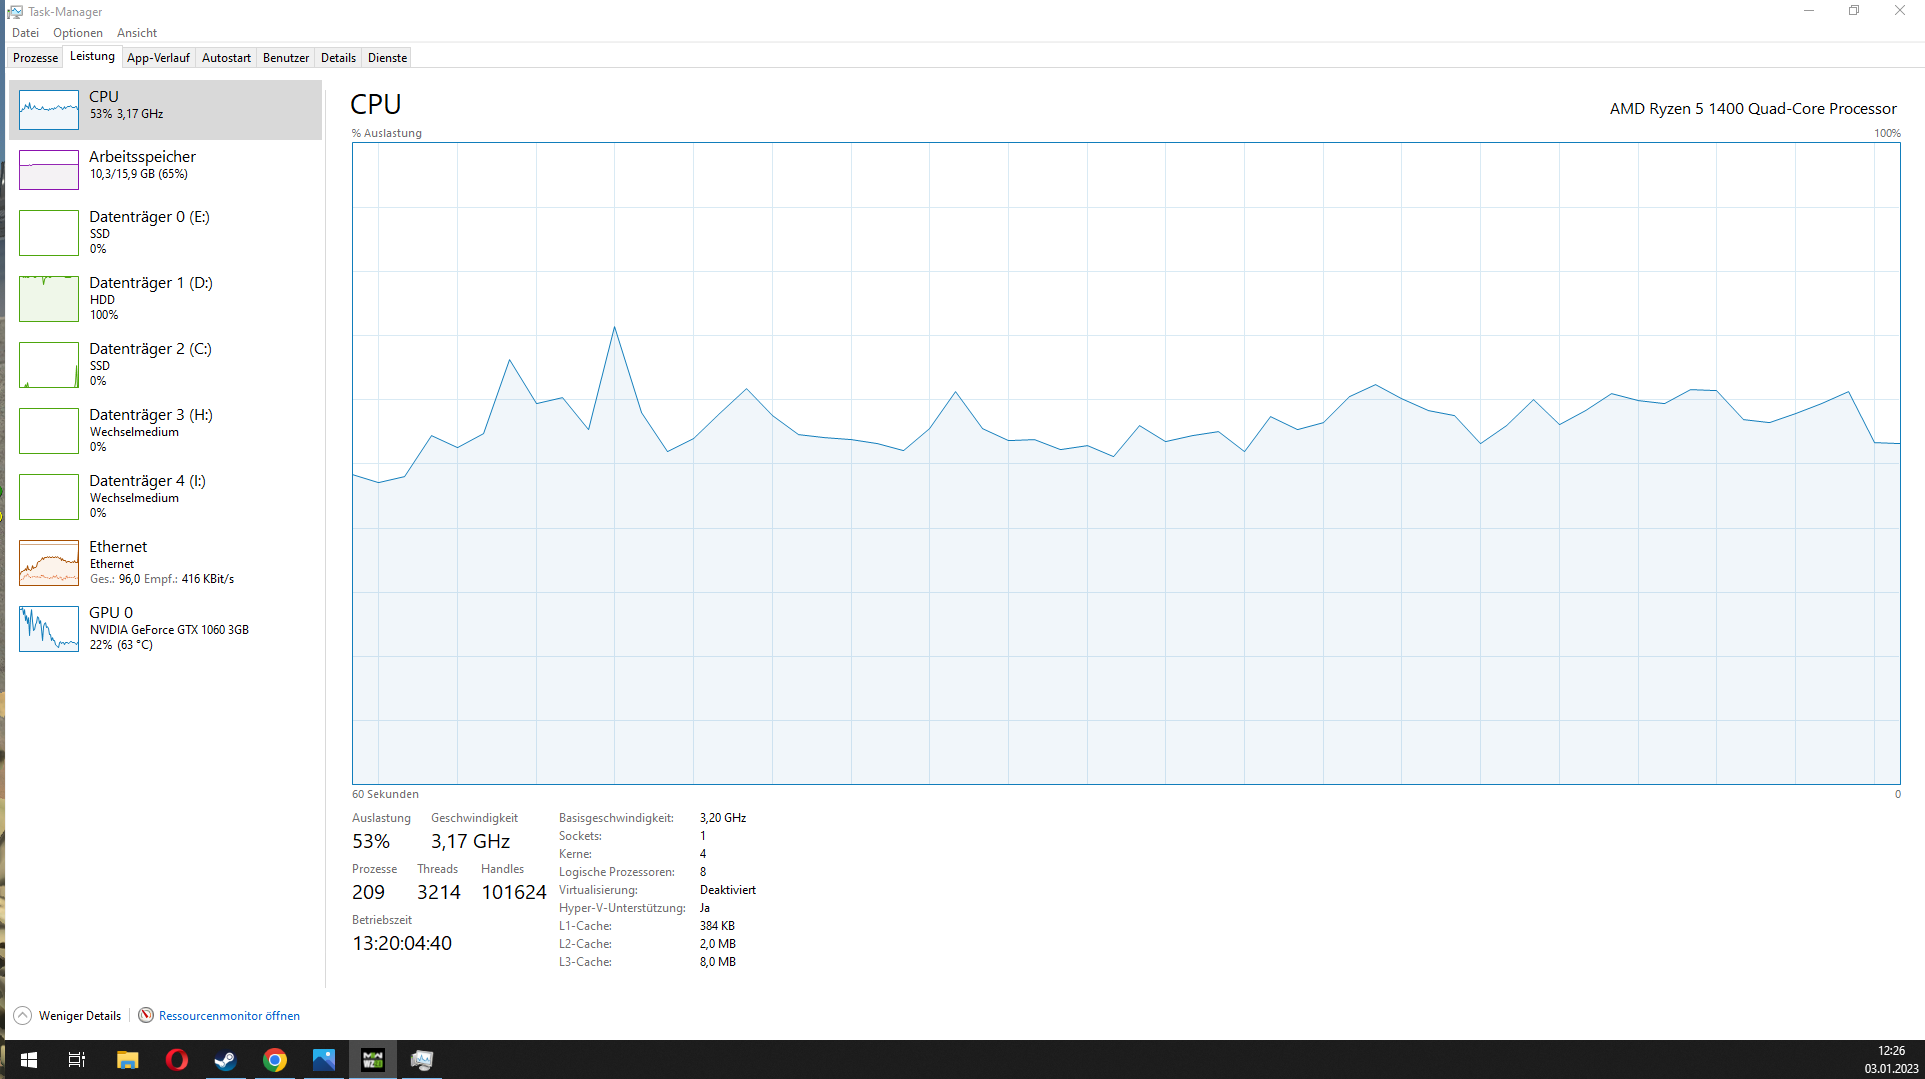Open the App-Verlauf tab
The width and height of the screenshot is (1925, 1079).
(x=158, y=58)
